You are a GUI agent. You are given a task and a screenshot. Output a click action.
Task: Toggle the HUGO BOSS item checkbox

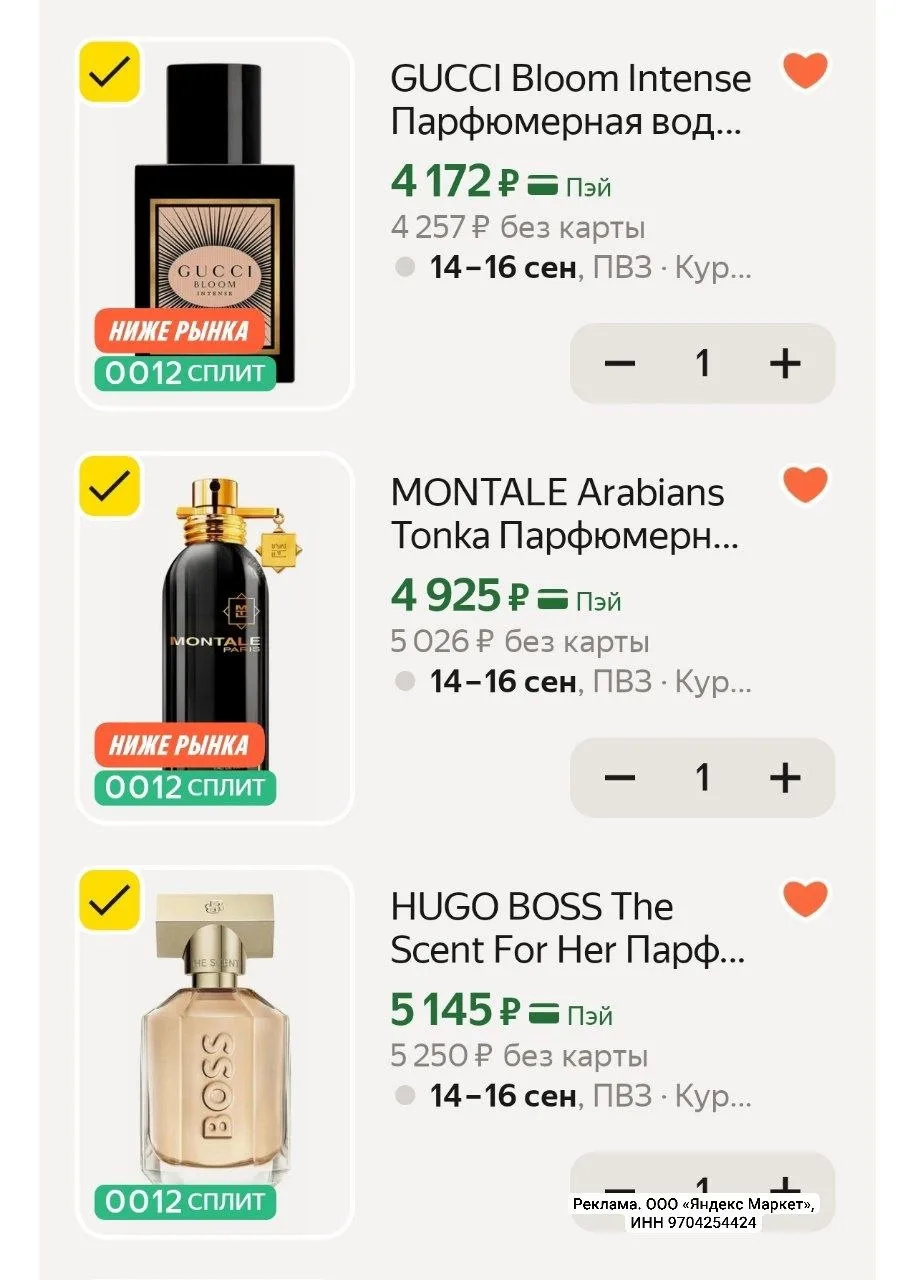110,900
